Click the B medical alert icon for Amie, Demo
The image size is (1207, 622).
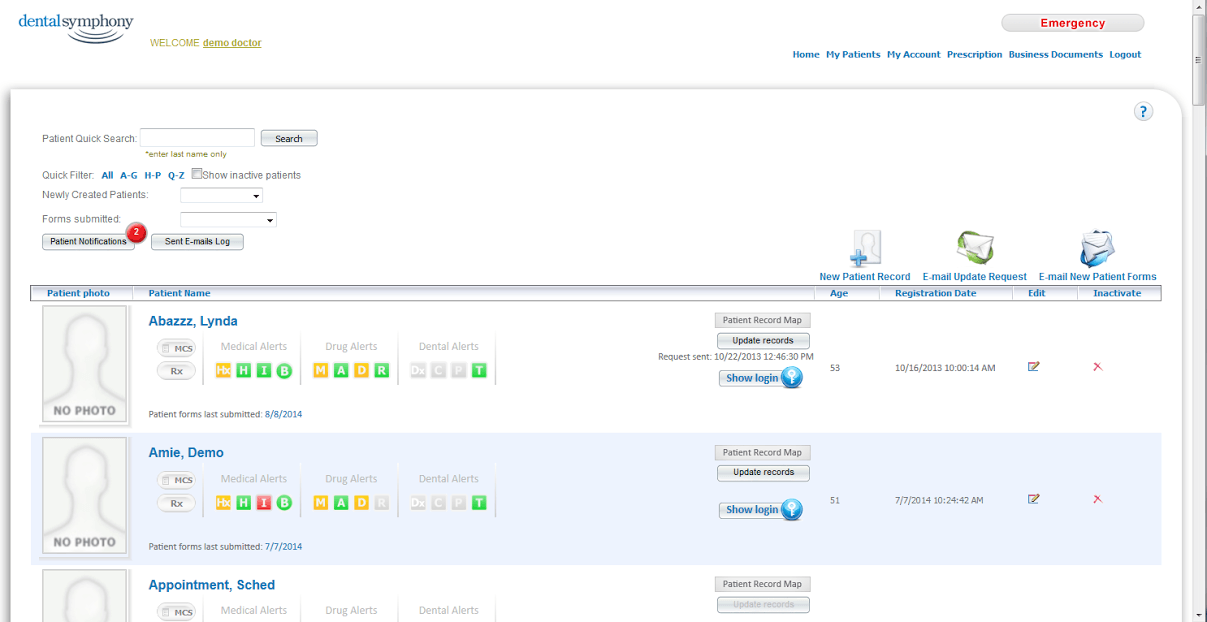(283, 503)
